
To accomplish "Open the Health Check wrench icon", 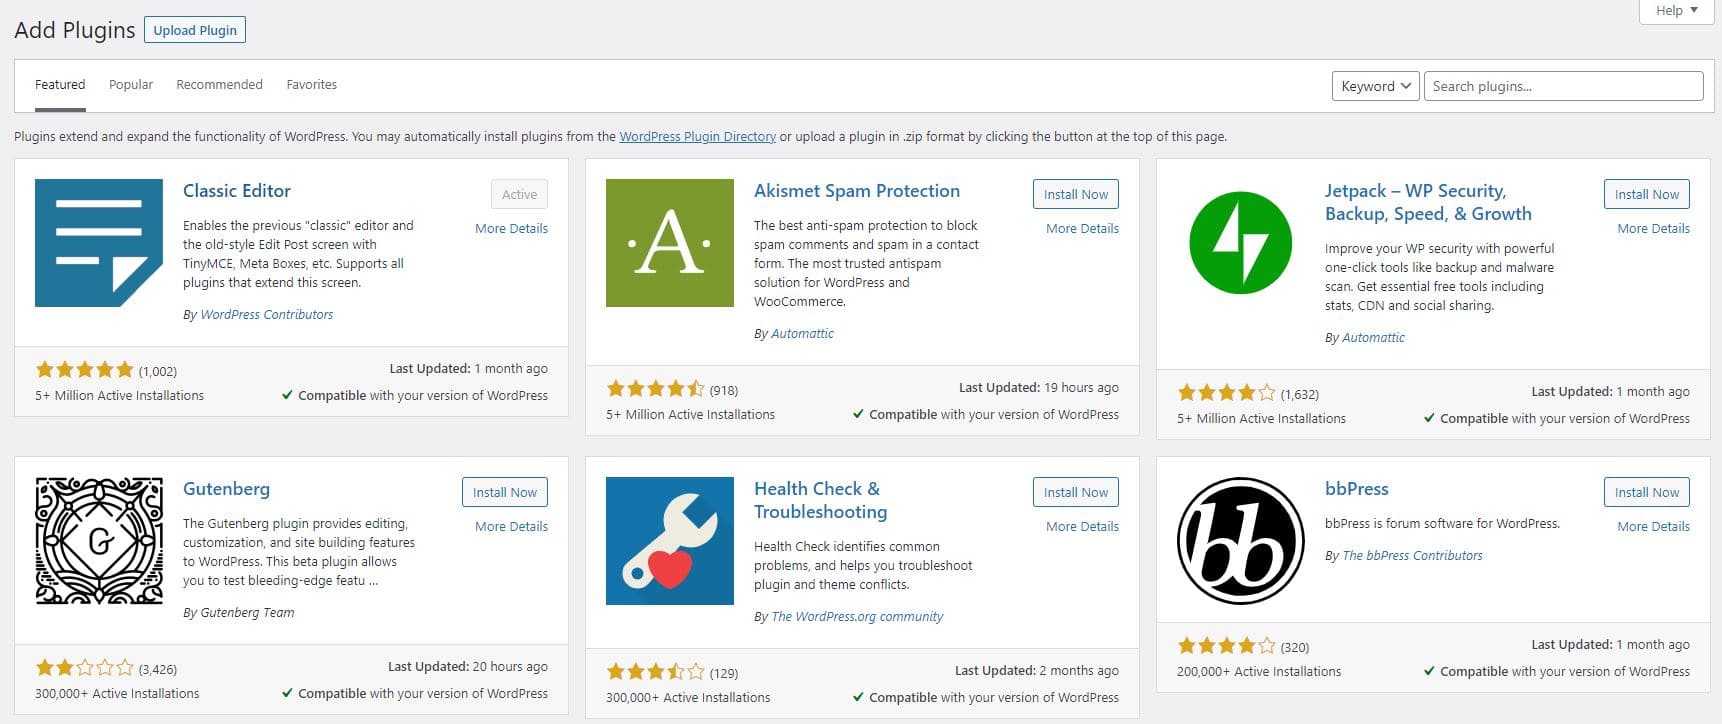I will (670, 541).
